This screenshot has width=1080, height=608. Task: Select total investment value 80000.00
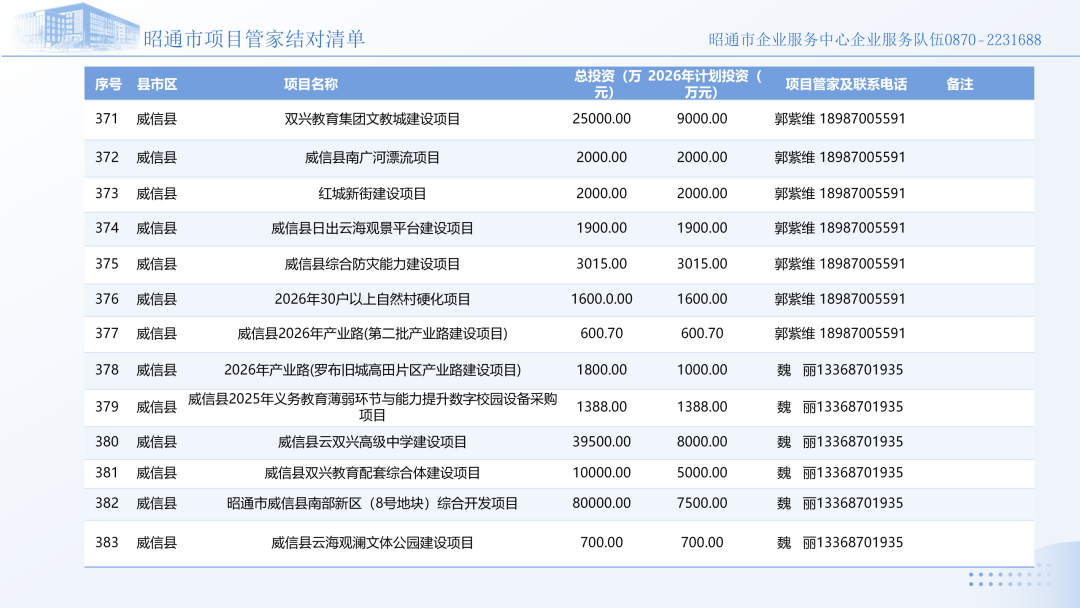point(601,503)
